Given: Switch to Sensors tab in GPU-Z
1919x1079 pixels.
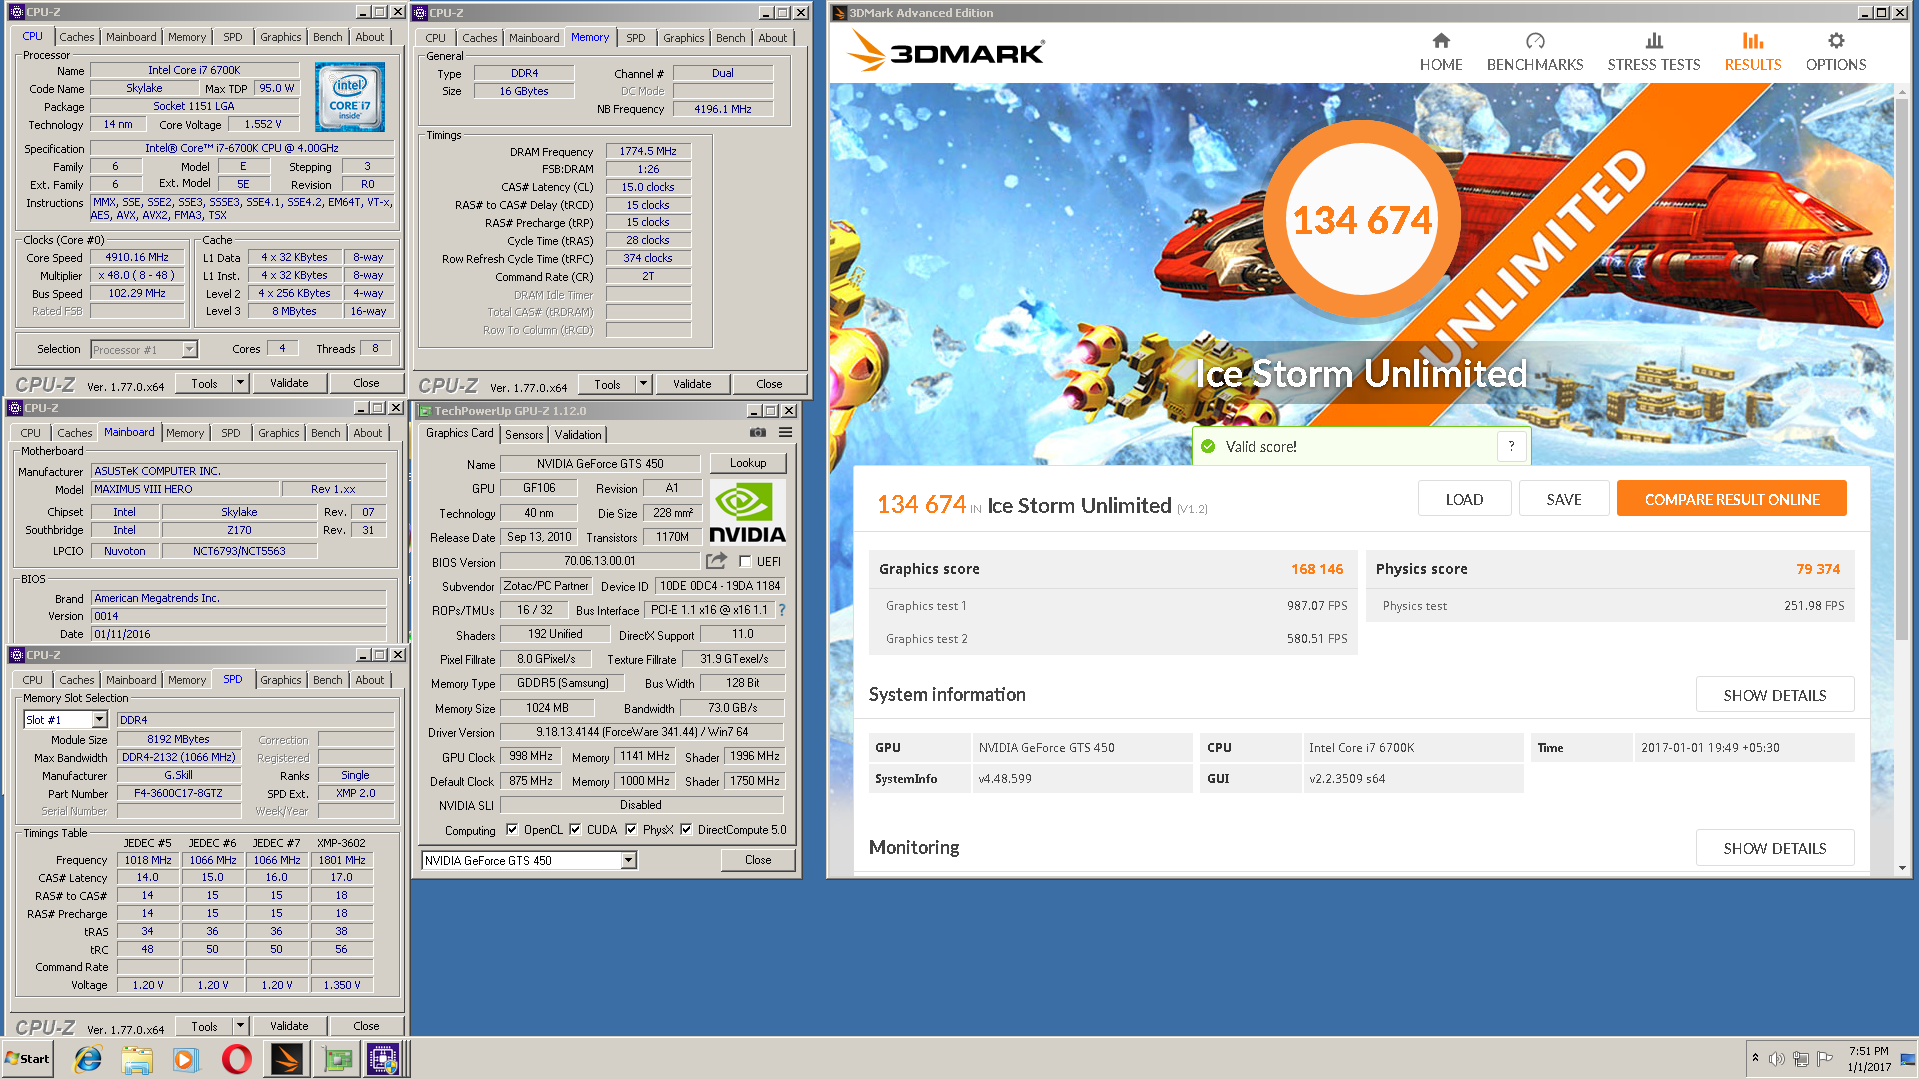Looking at the screenshot, I should point(524,434).
